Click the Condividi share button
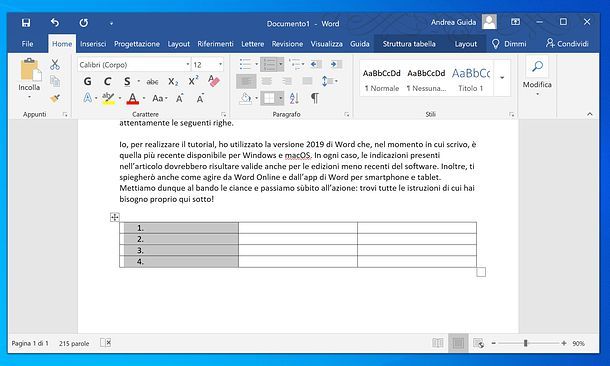Screen dimensions: 610x366 (567, 44)
